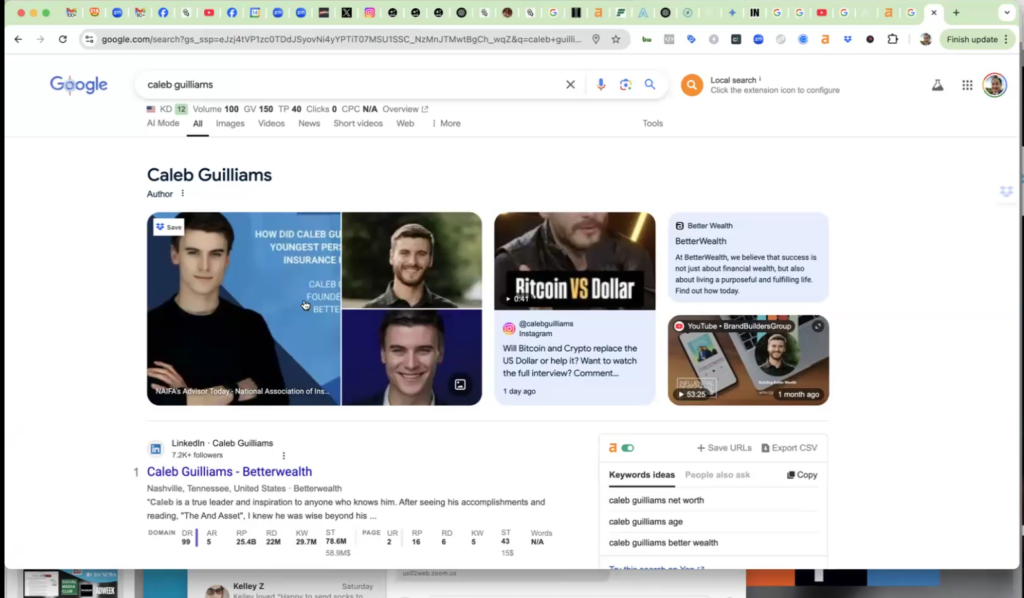Open the keyword Overview link

[405, 109]
